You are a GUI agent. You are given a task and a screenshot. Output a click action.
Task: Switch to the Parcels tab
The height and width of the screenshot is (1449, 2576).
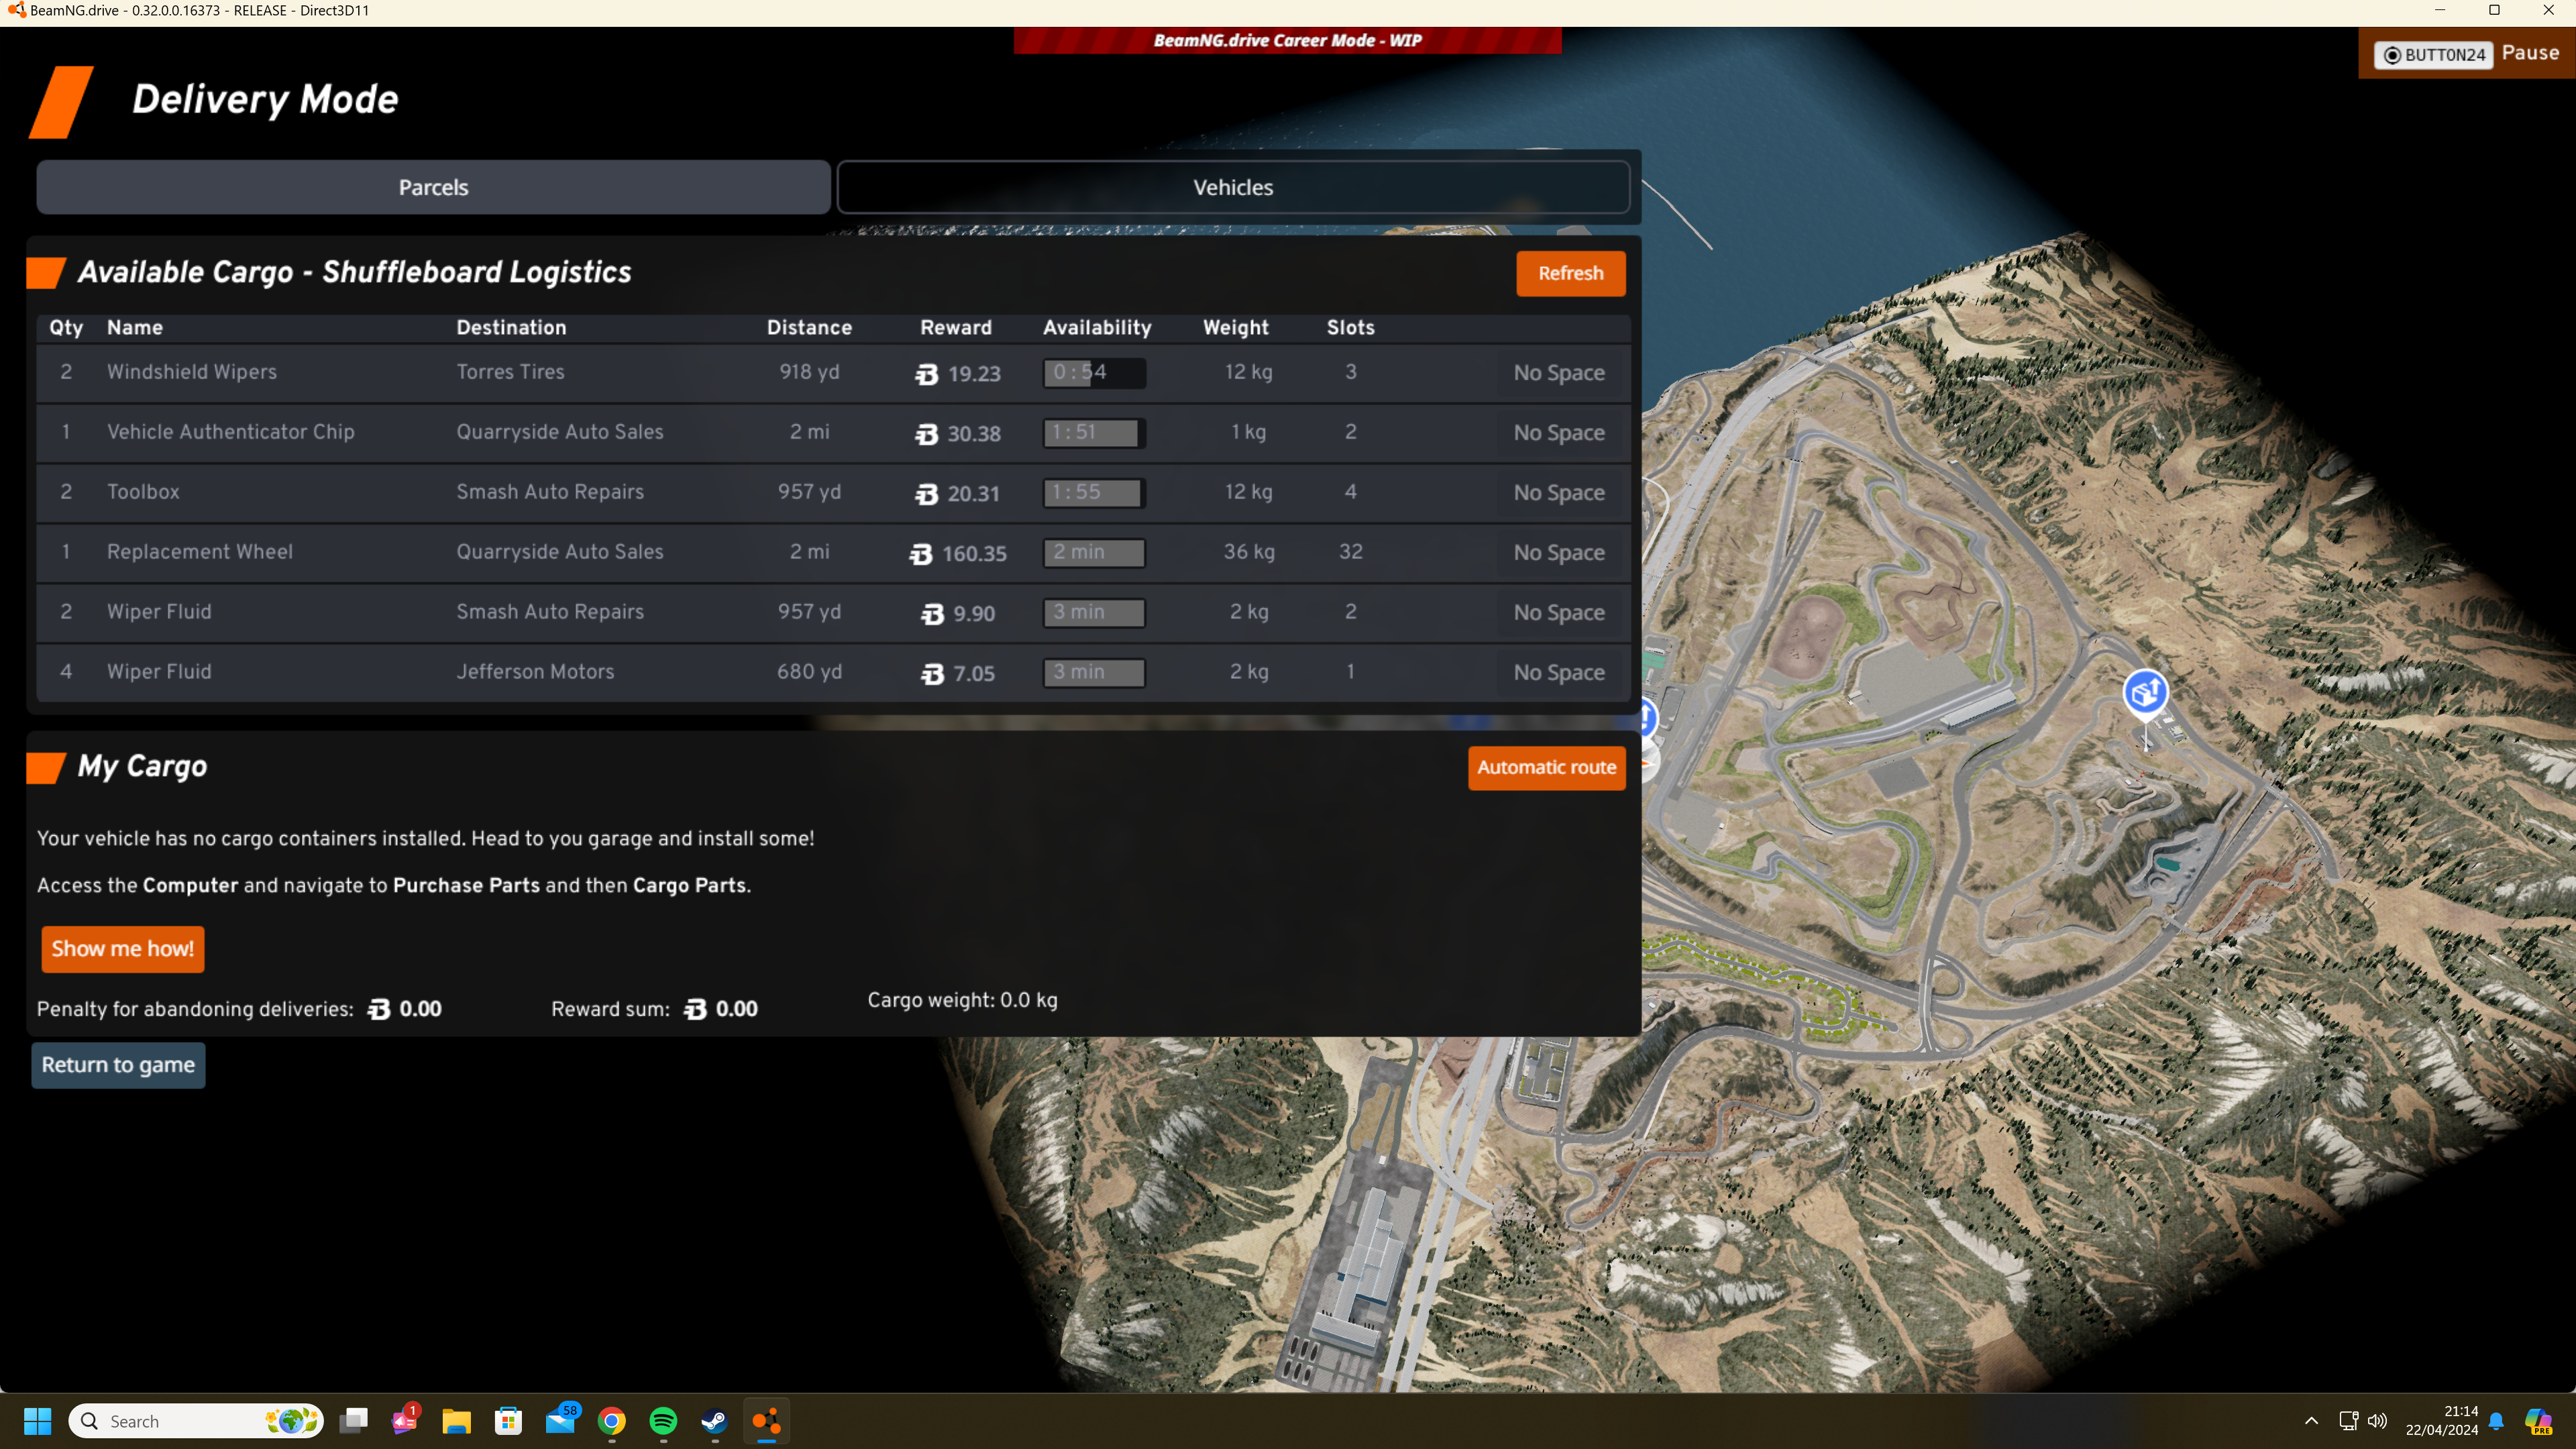pyautogui.click(x=433, y=187)
